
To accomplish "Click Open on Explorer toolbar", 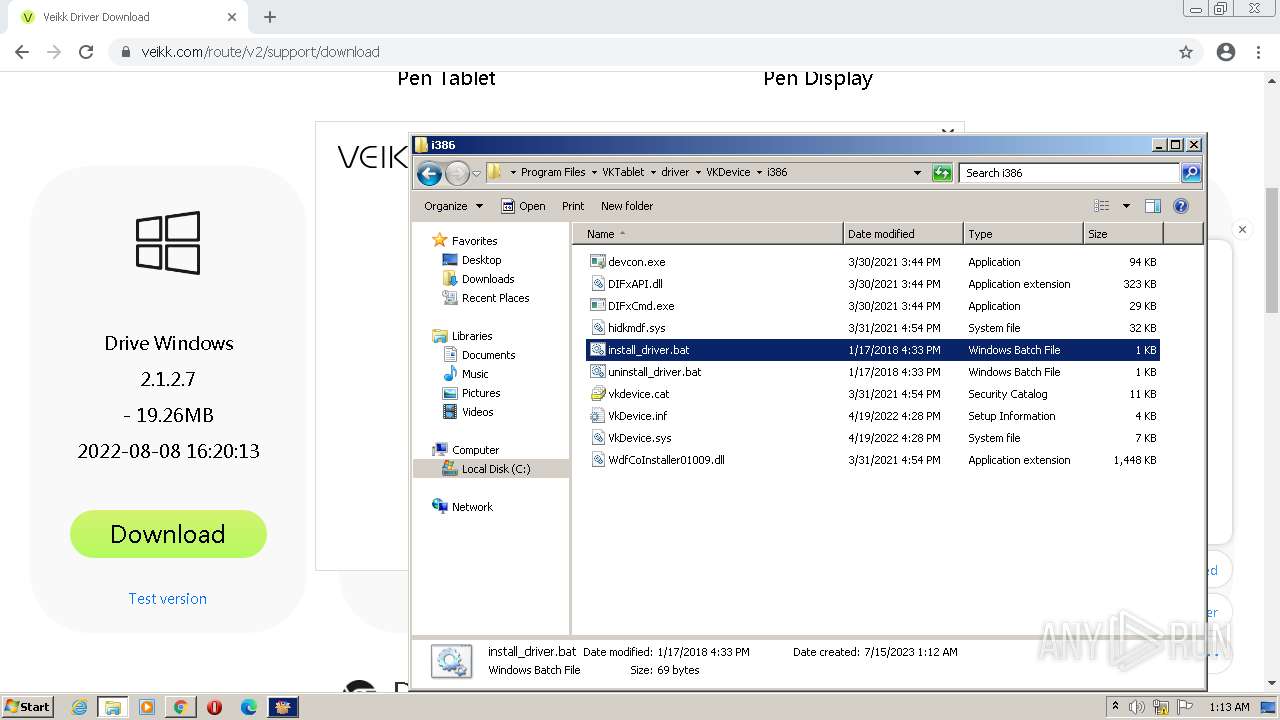I will [523, 206].
